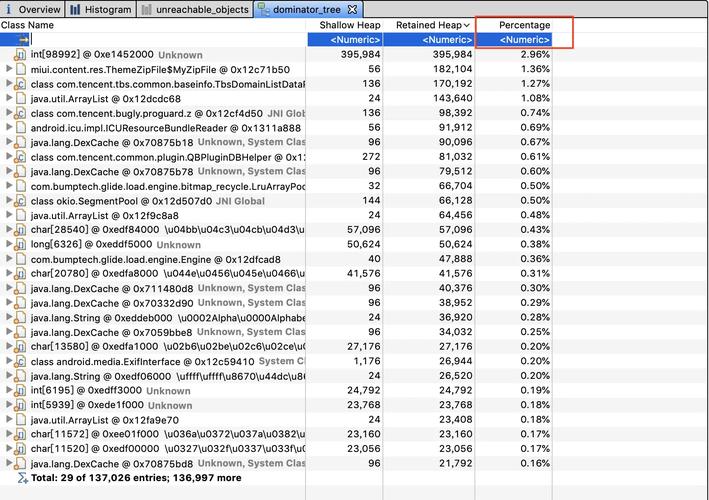Select java.util.ArrayList @ 0x12fa9e70 row

point(276,420)
